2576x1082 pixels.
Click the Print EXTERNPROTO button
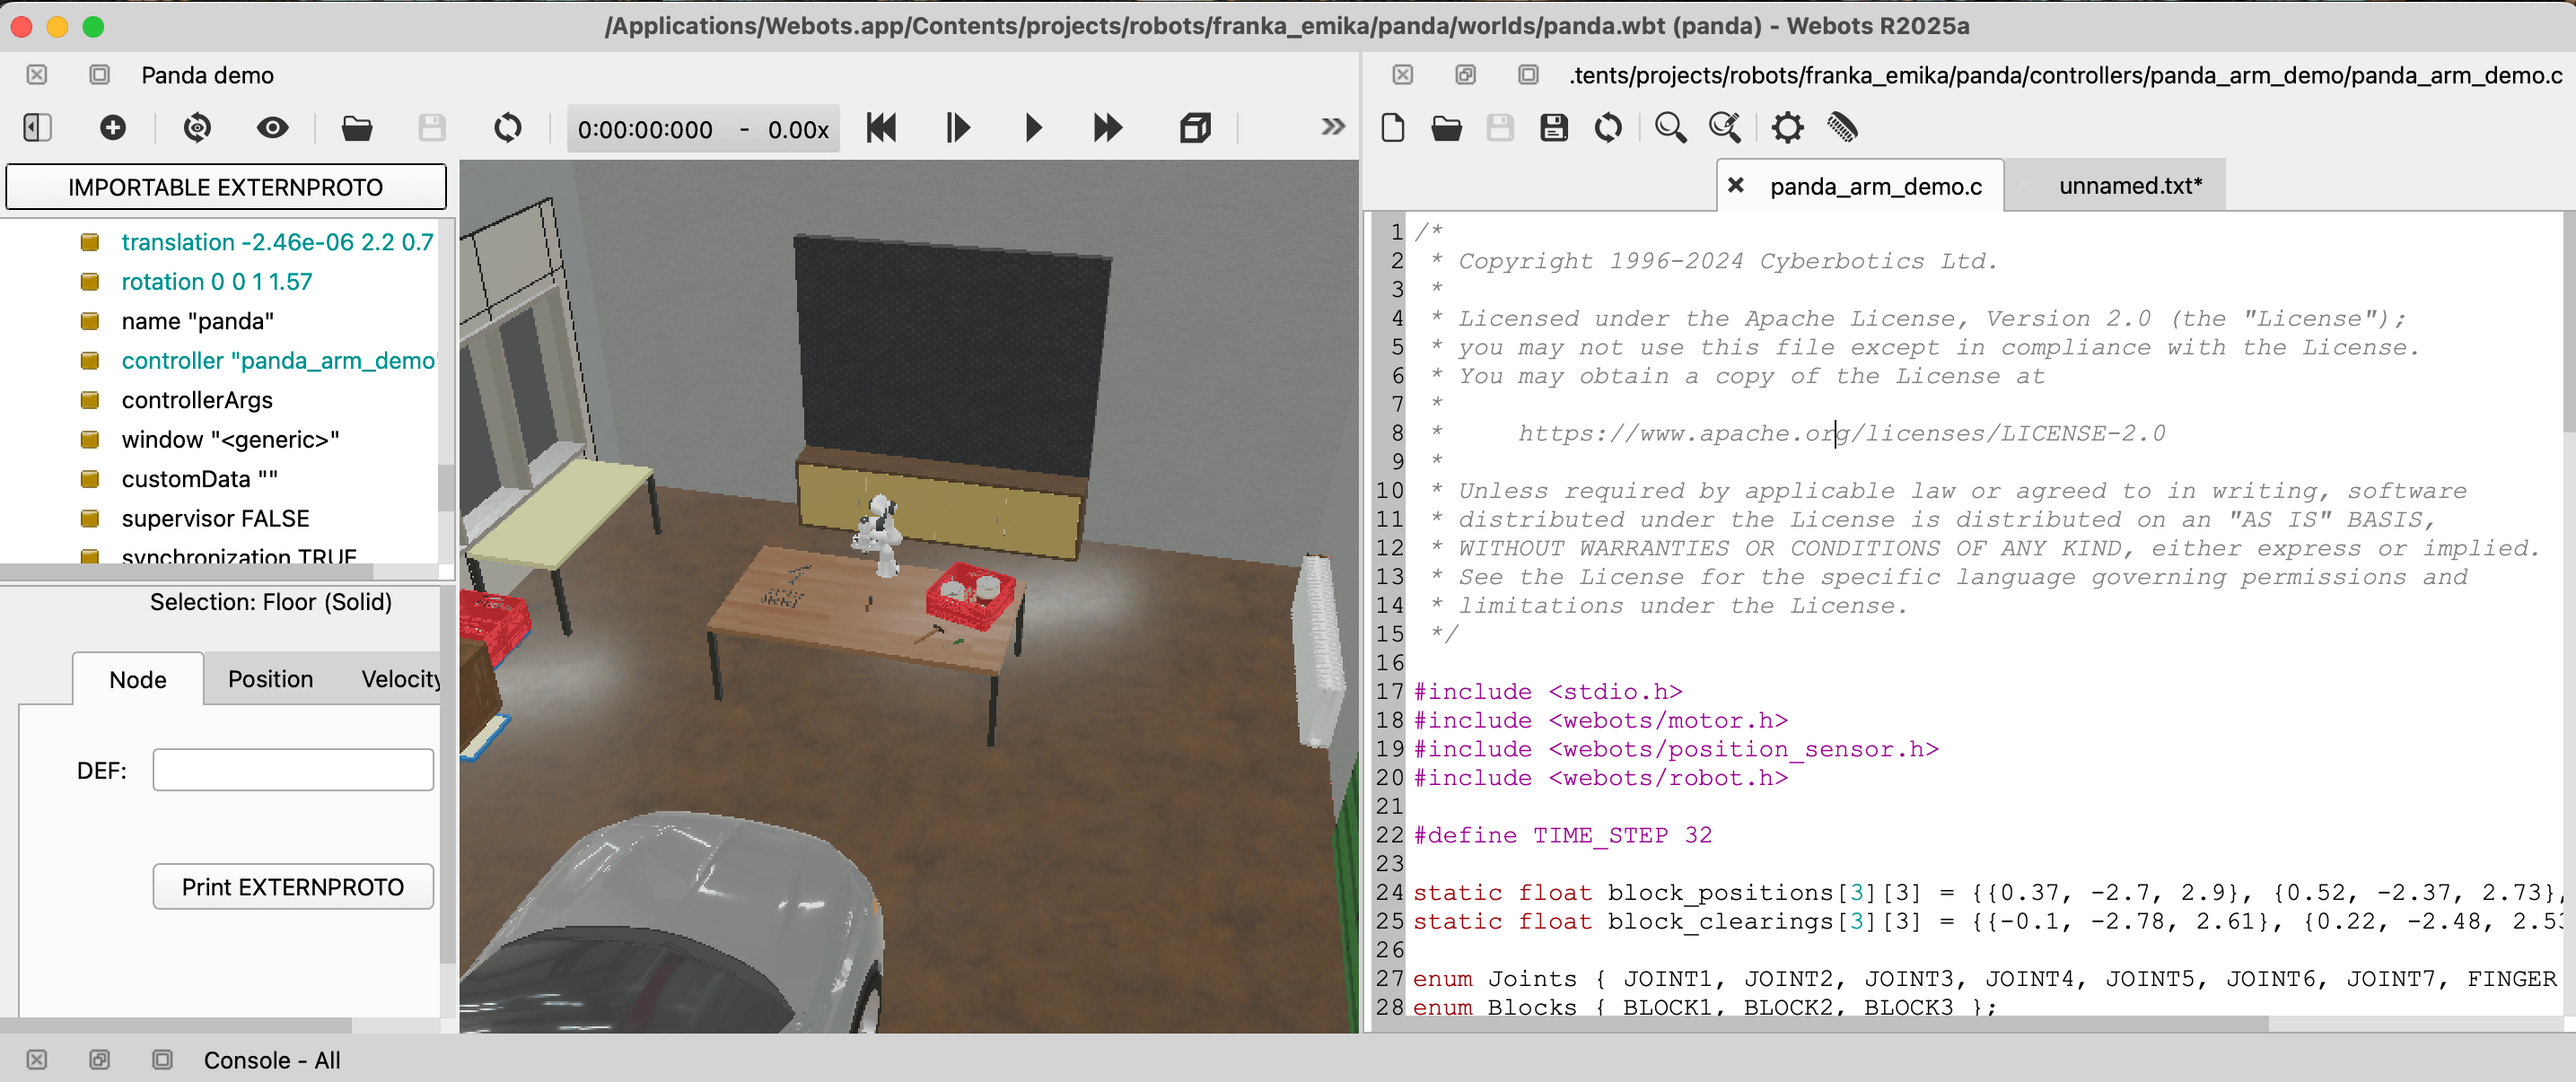pos(293,887)
